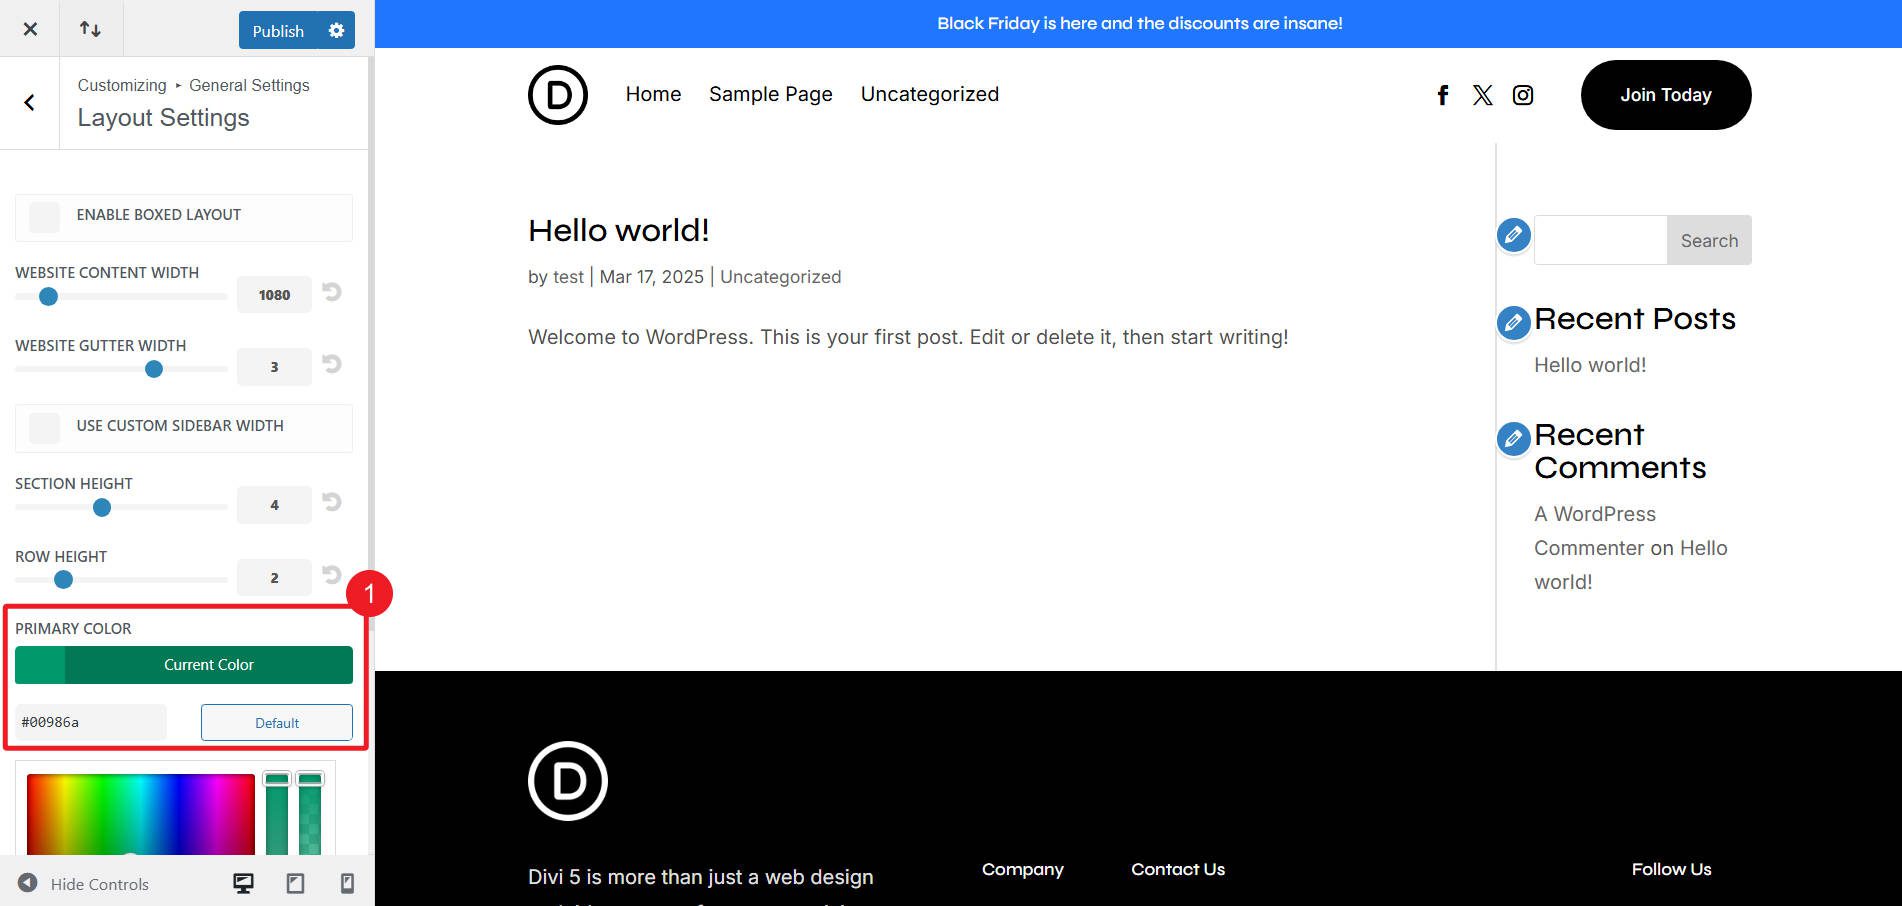This screenshot has height=906, width=1902.
Task: Open the Facebook icon in the header
Action: pos(1443,94)
